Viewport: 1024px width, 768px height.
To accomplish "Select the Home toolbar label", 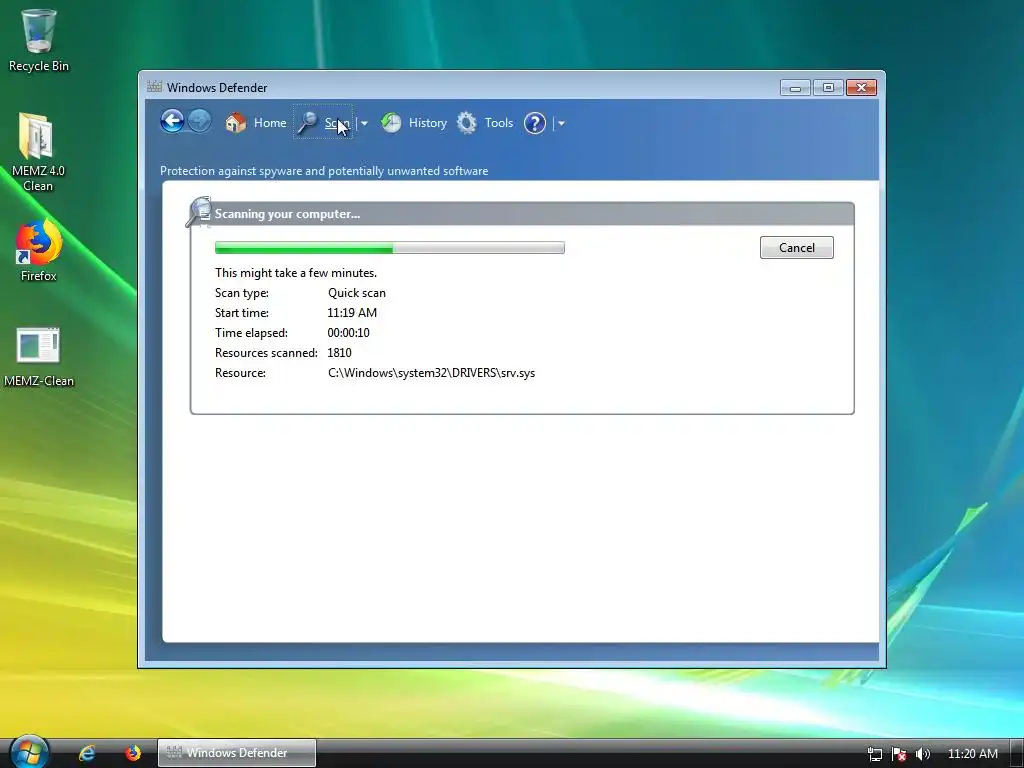I will [x=270, y=123].
